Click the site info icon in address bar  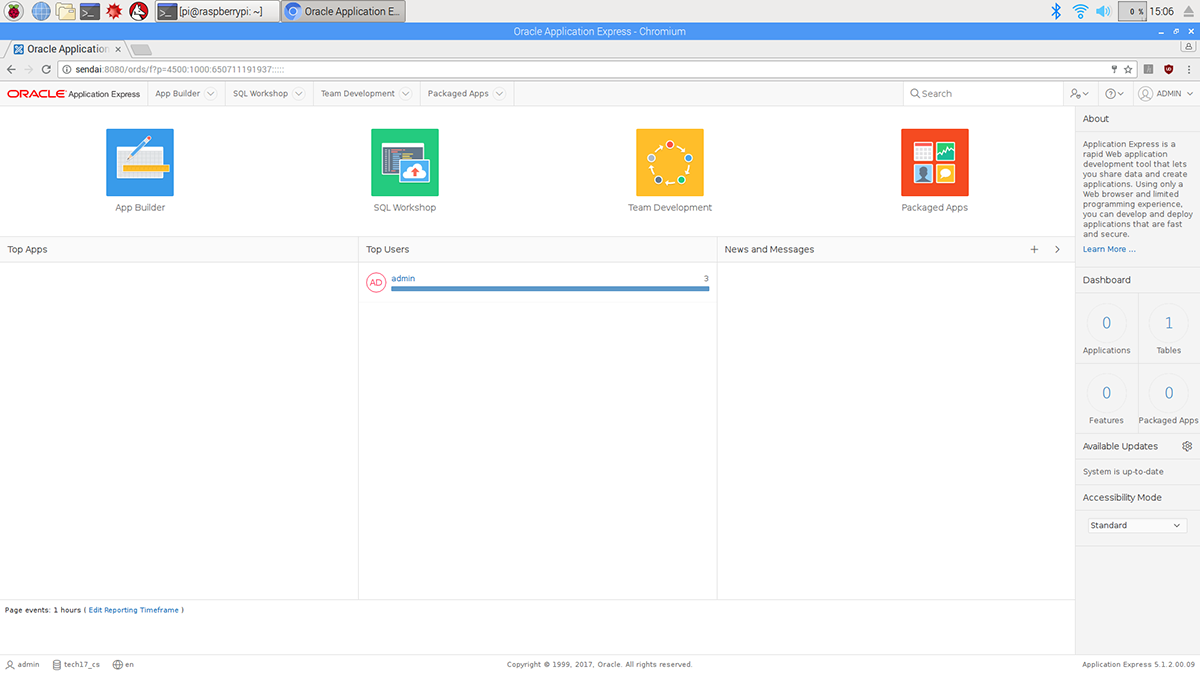coord(67,69)
